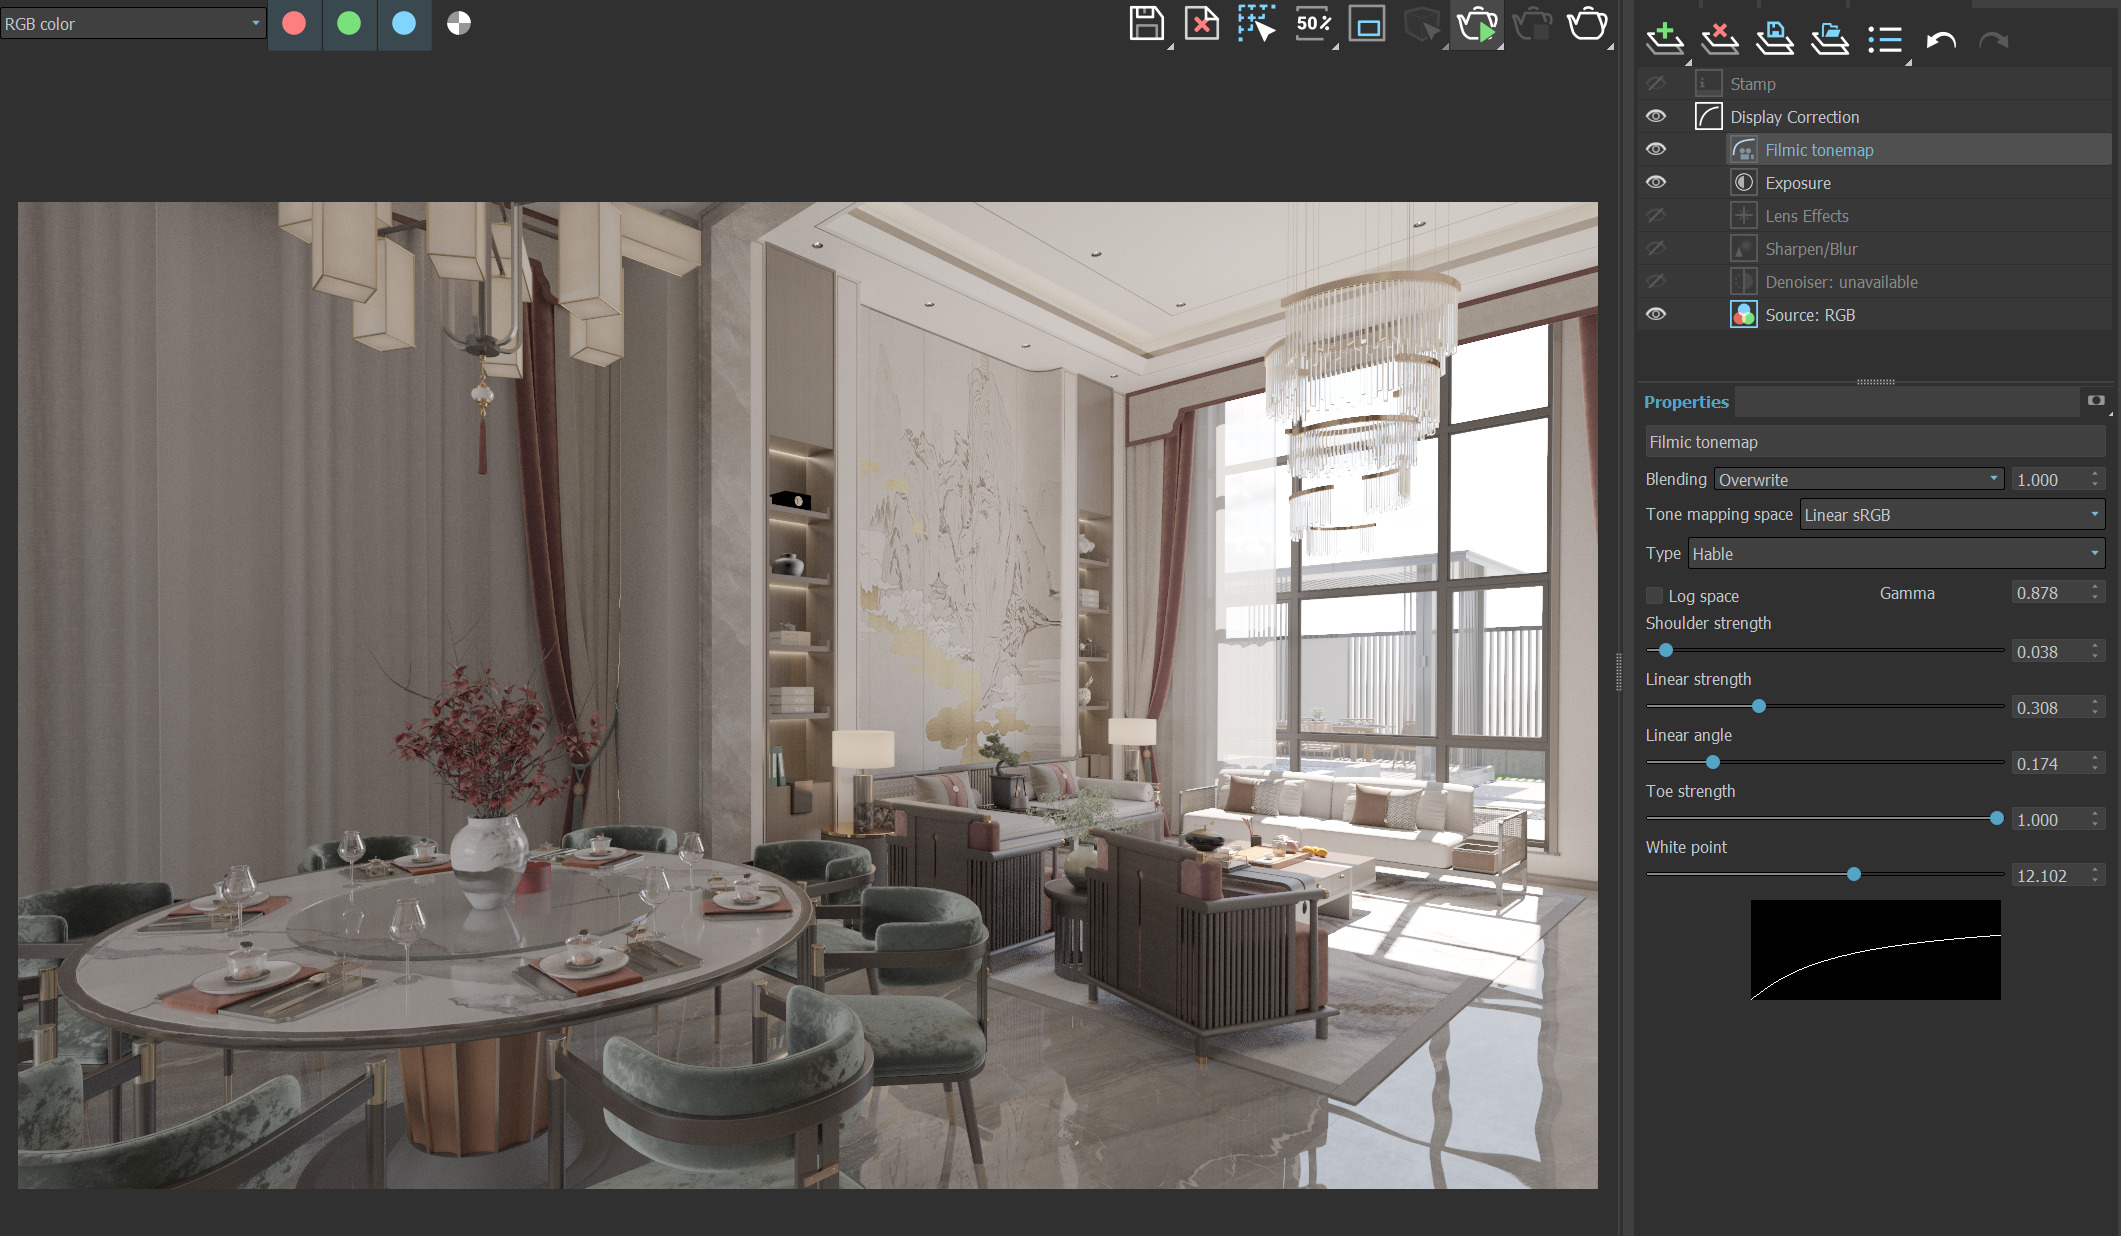This screenshot has height=1236, width=2121.
Task: Click the last teapot render icon
Action: click(1587, 24)
